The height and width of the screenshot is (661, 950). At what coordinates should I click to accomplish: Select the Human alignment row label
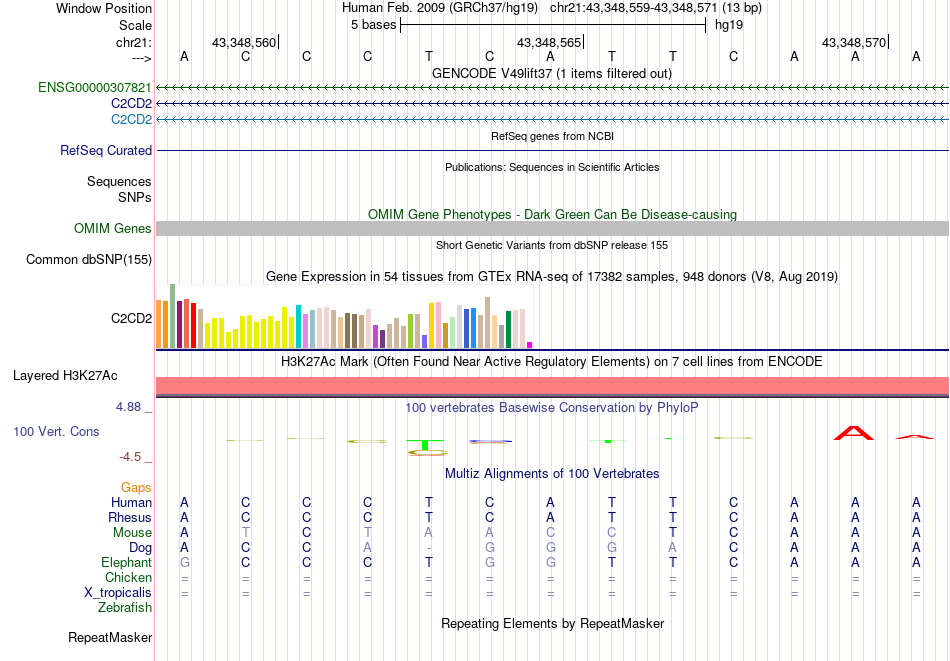[x=131, y=503]
